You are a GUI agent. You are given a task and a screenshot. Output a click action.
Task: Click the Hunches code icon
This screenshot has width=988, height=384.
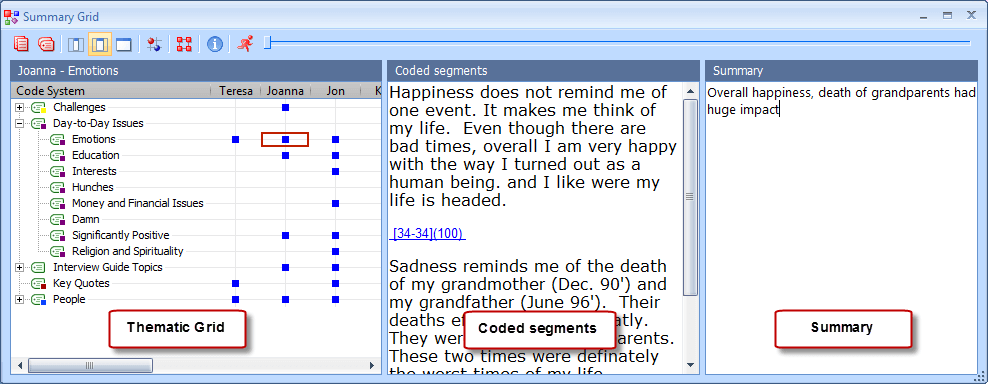pos(58,188)
